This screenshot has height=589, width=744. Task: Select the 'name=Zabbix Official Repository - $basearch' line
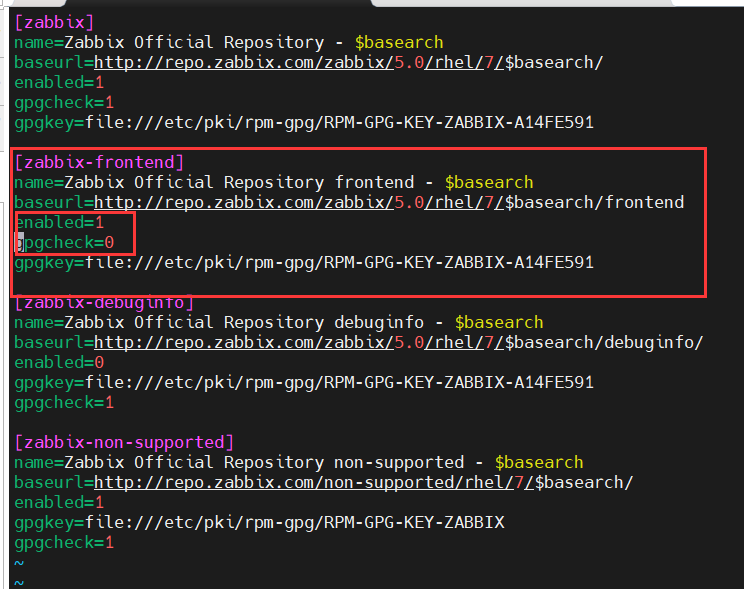(229, 42)
